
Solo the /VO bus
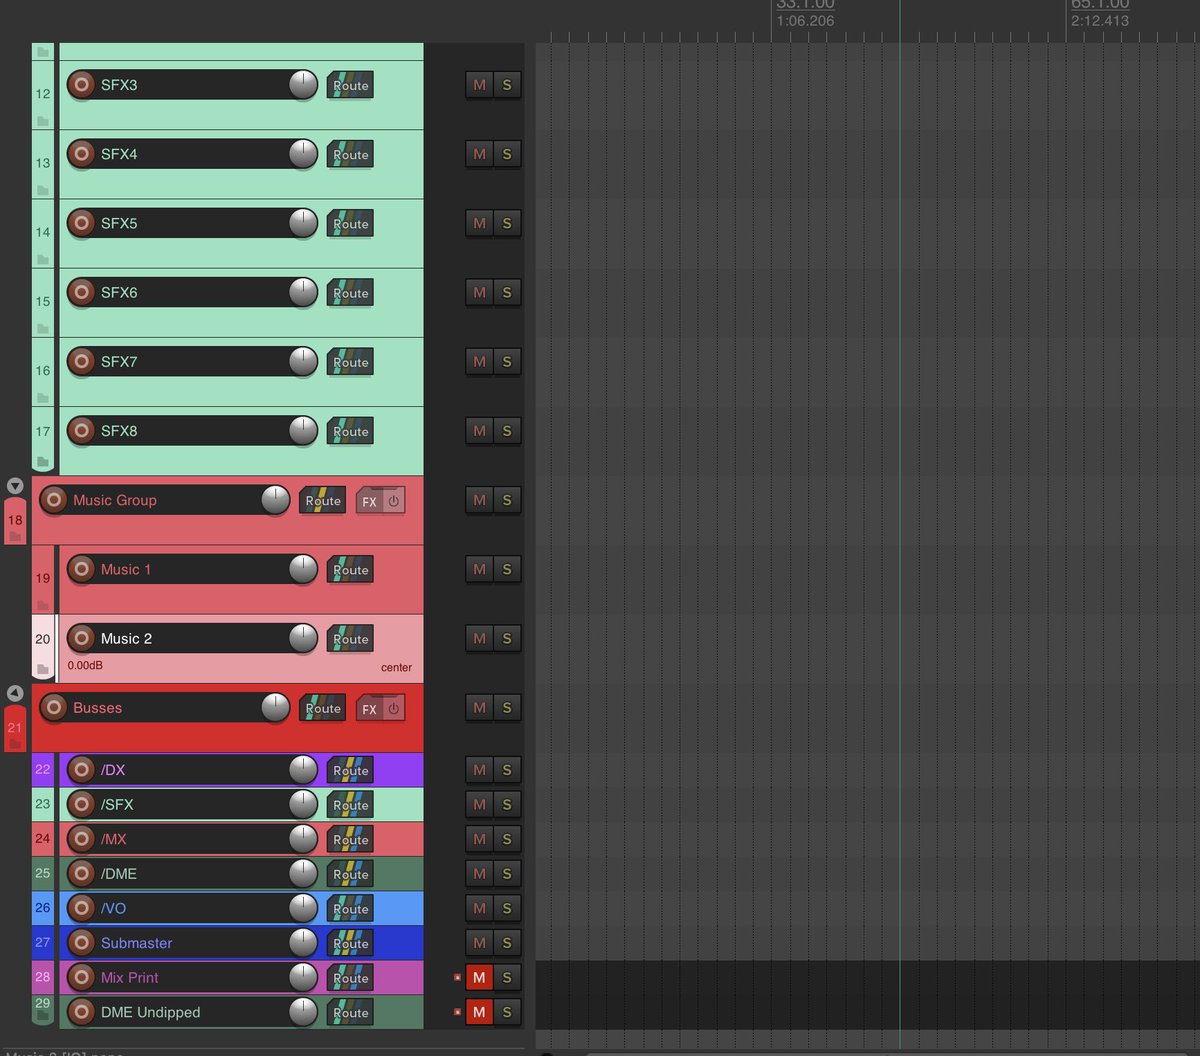(507, 908)
